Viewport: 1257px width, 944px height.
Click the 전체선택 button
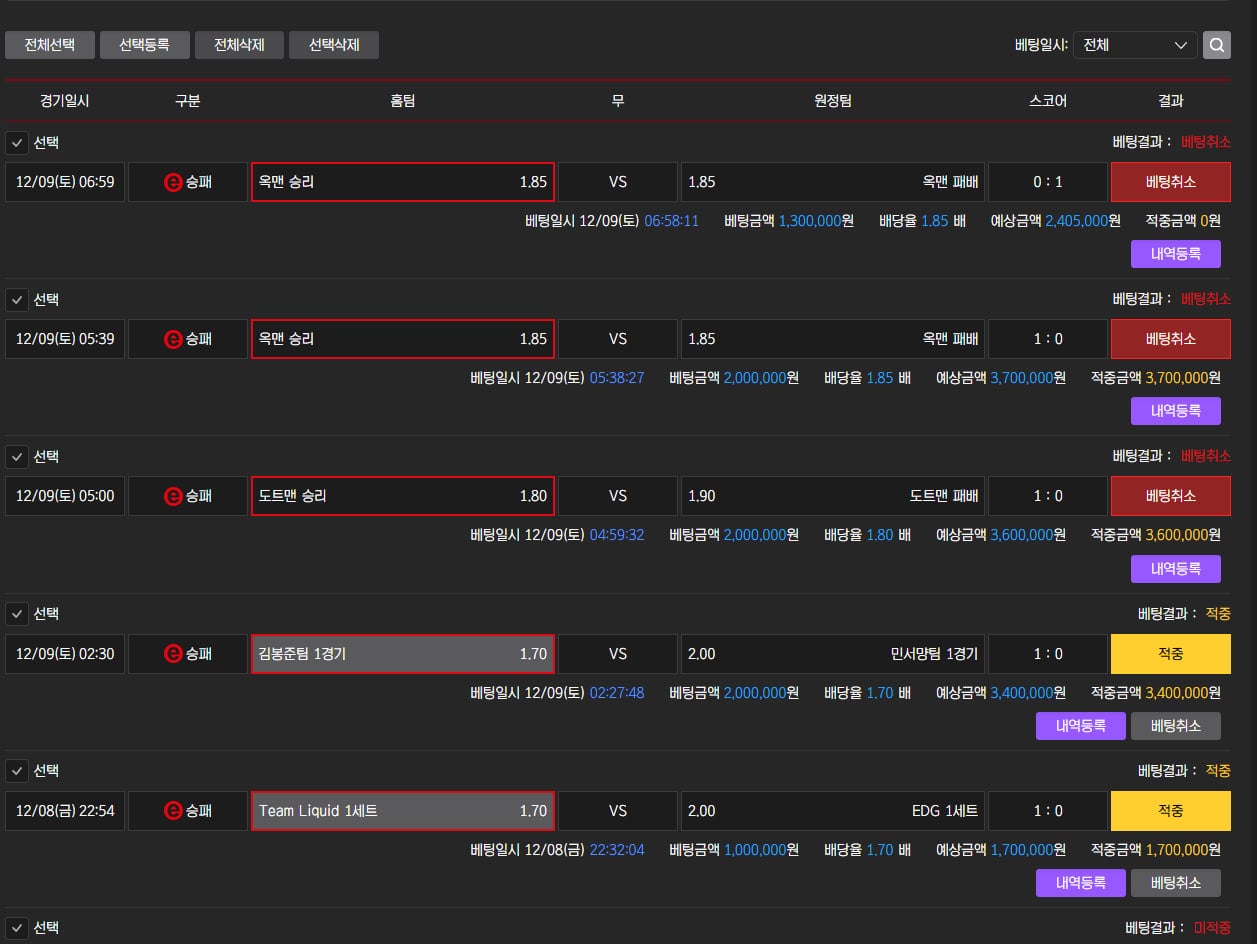tap(50, 45)
